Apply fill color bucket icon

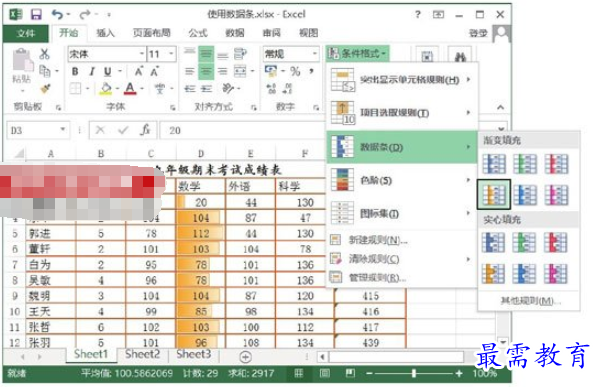click(106, 88)
